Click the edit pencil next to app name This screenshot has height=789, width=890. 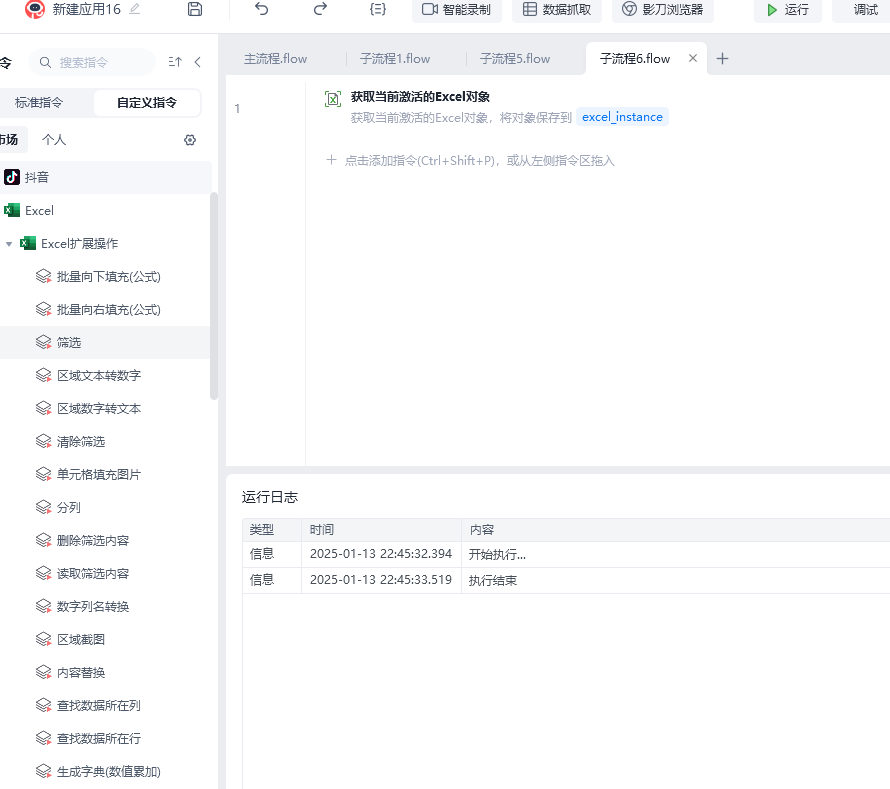pos(135,9)
